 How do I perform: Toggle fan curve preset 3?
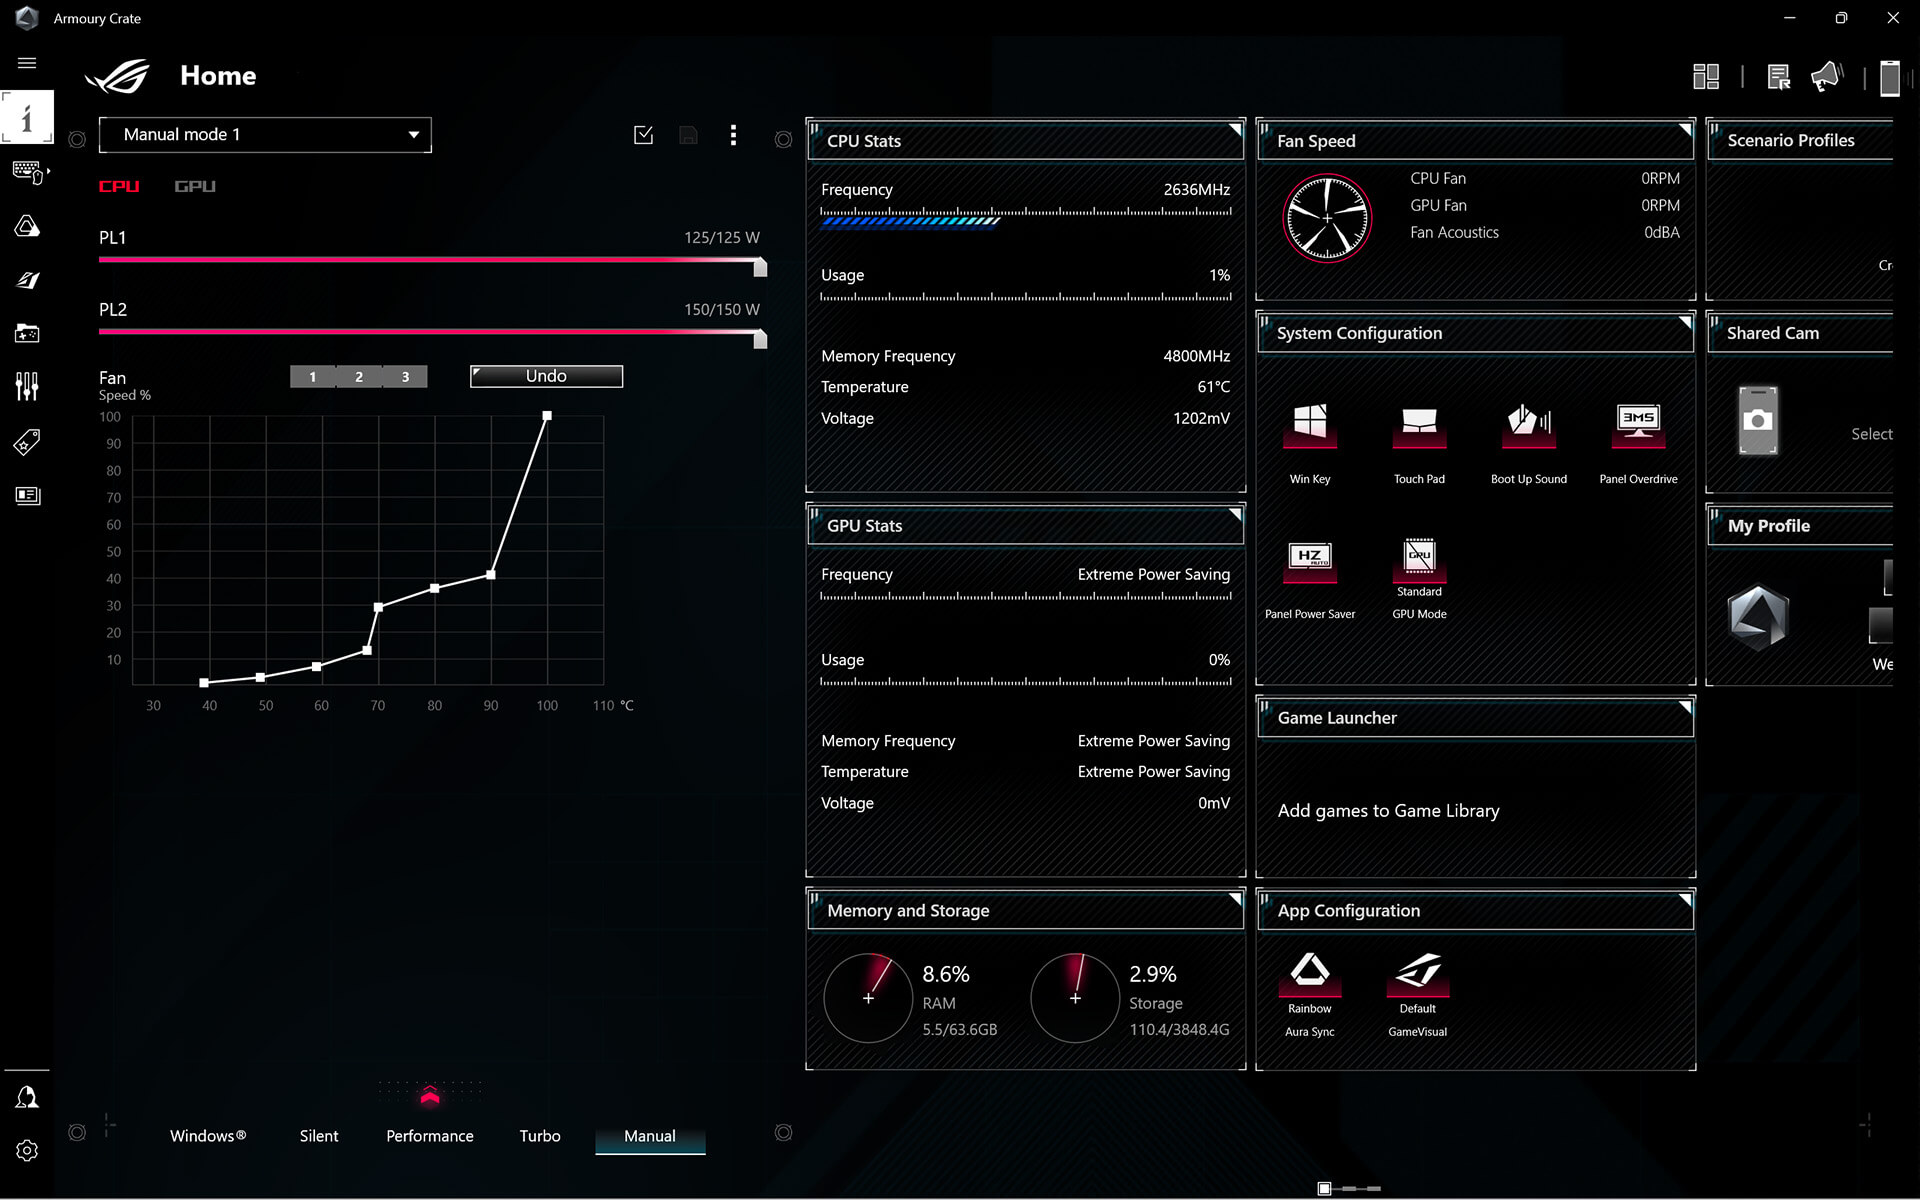pyautogui.click(x=405, y=376)
